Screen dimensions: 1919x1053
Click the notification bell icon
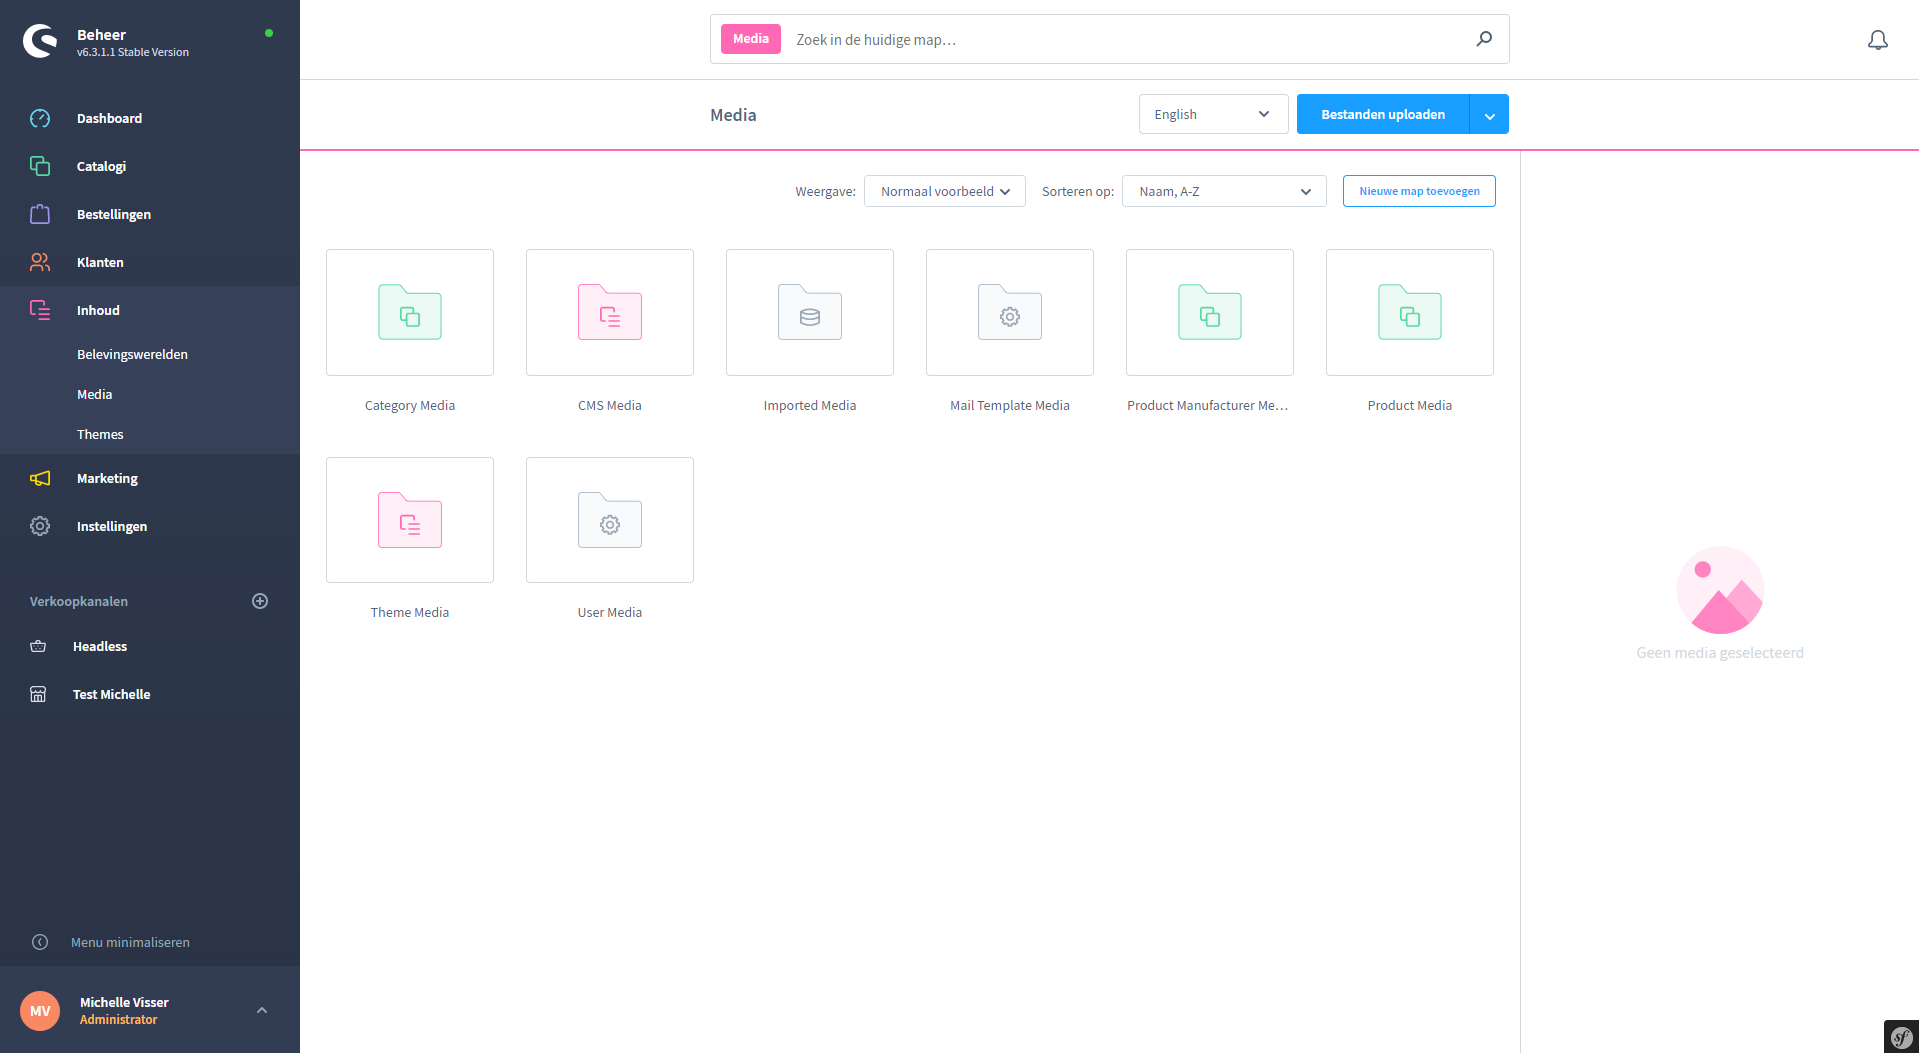point(1877,40)
